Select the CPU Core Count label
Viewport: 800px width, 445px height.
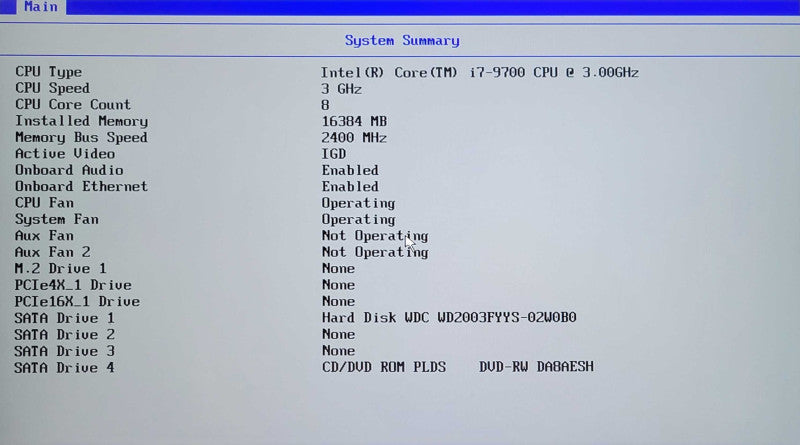coord(73,105)
